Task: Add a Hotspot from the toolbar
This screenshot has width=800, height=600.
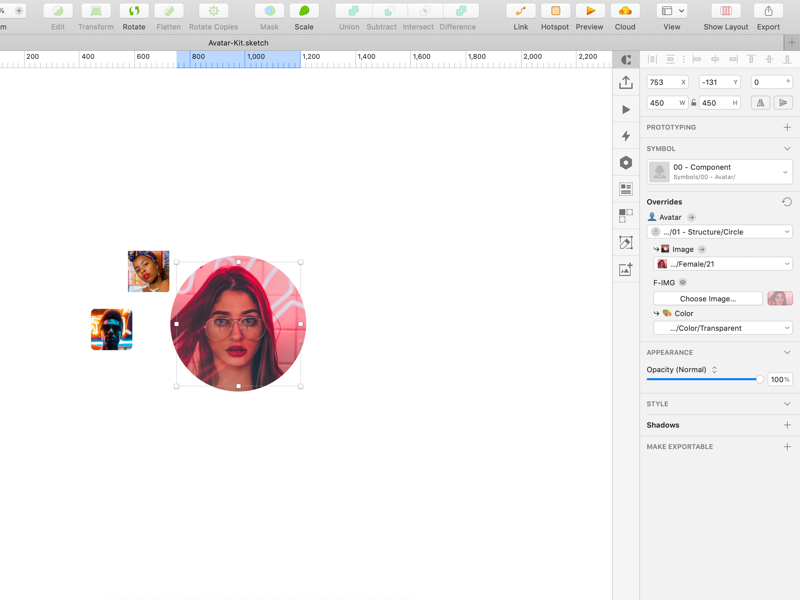Action: pyautogui.click(x=555, y=11)
